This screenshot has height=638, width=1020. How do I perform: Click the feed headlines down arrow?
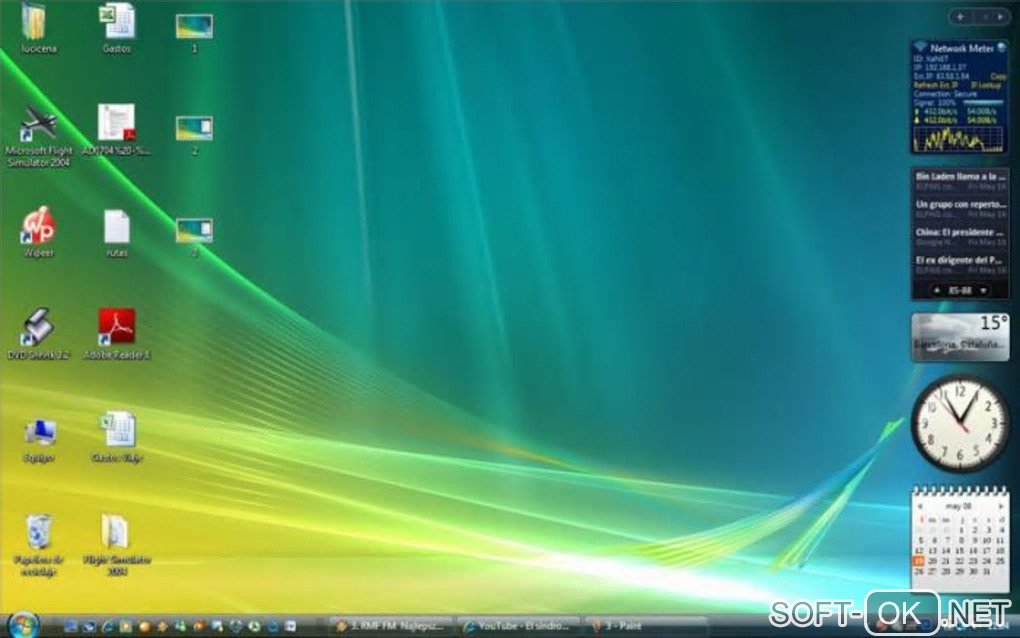click(x=984, y=291)
